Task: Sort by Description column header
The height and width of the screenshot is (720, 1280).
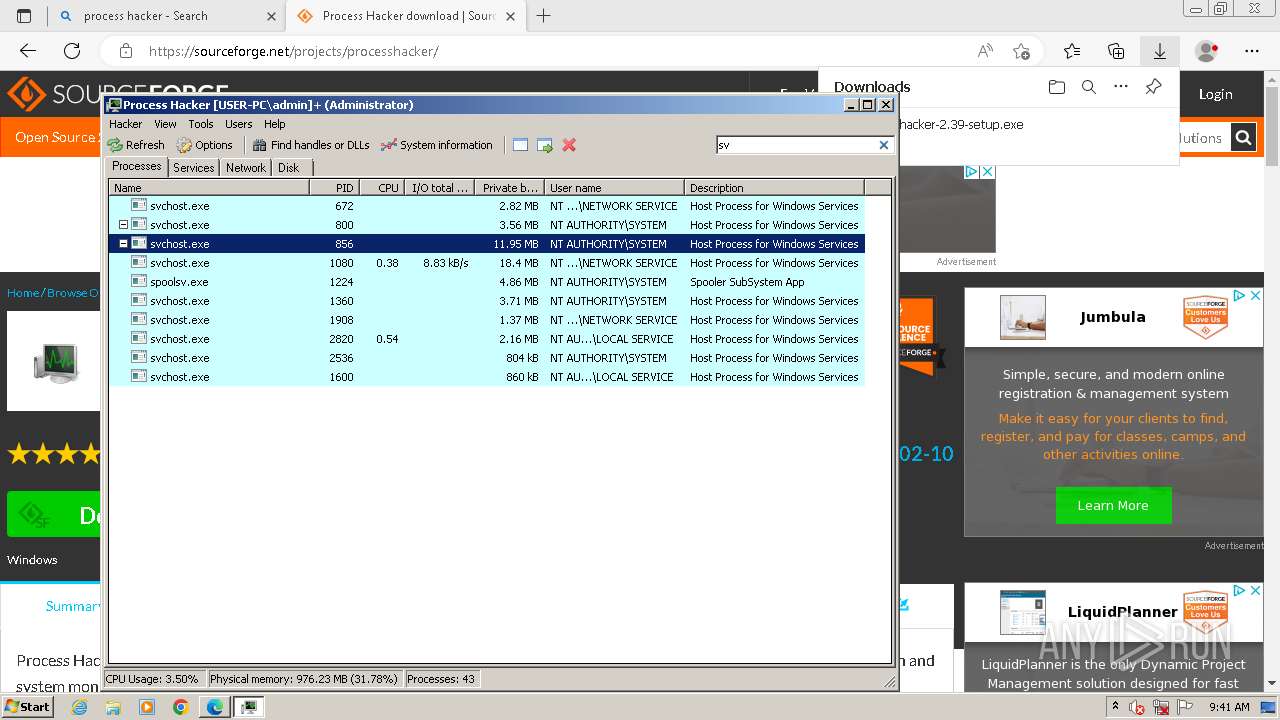Action: click(x=774, y=187)
